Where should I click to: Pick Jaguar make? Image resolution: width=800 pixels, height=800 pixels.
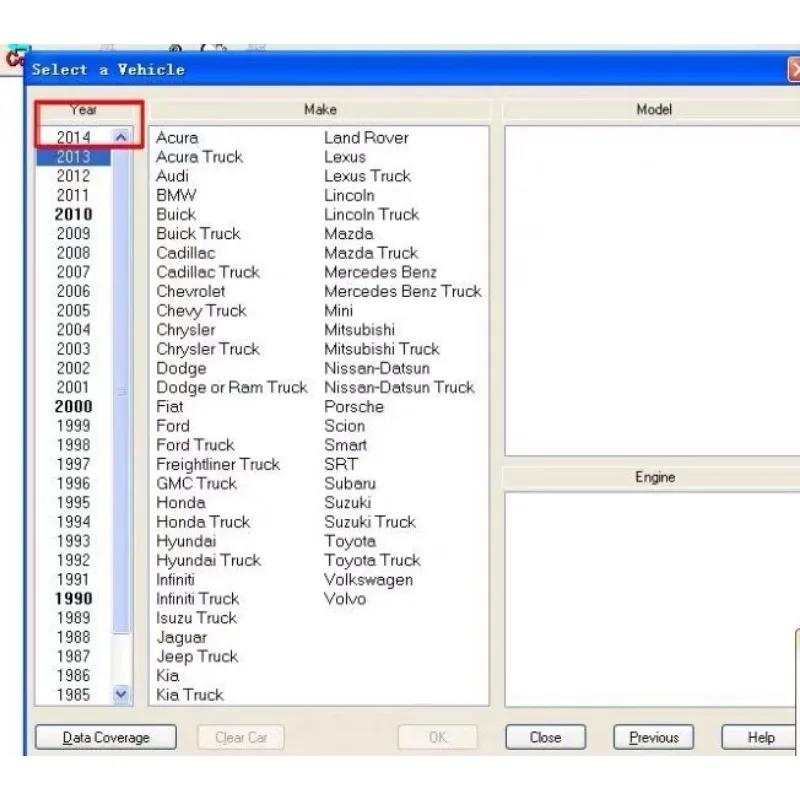tap(182, 637)
